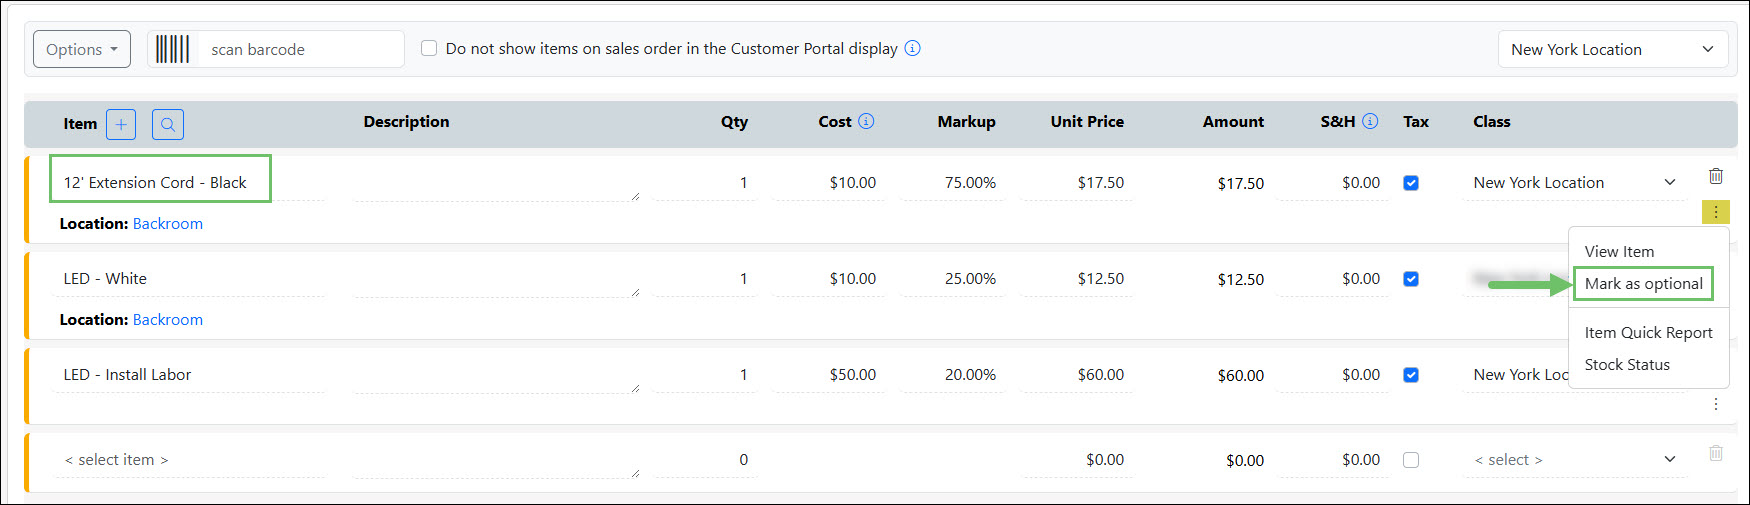Edit $60.00 unit price field
The height and width of the screenshot is (505, 1750).
[1077, 375]
